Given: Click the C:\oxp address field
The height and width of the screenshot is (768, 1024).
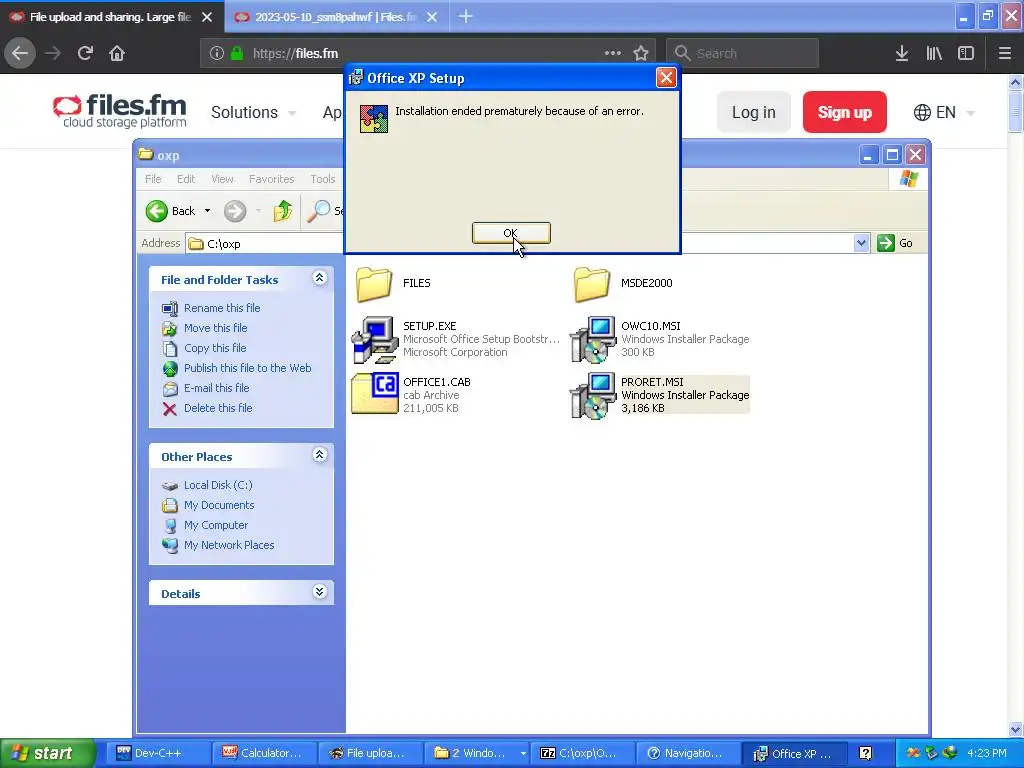Looking at the screenshot, I should 519,243.
